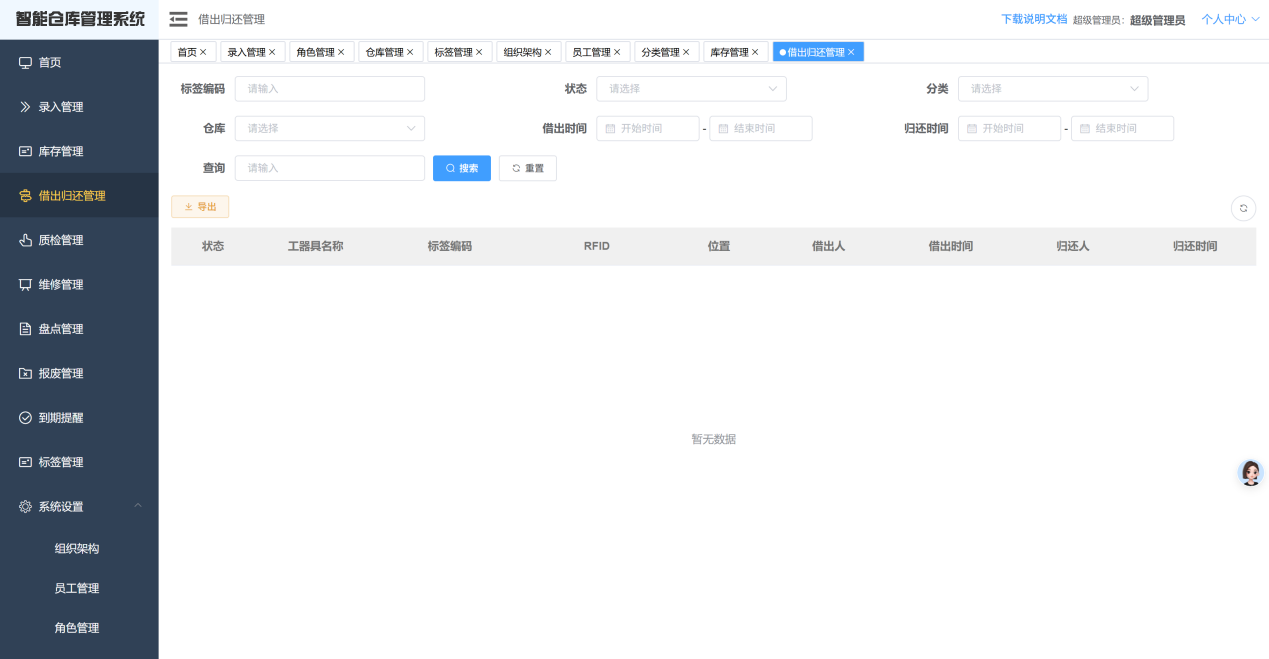
Task: Open 报废管理 via its sidebar icon
Action: (25, 373)
